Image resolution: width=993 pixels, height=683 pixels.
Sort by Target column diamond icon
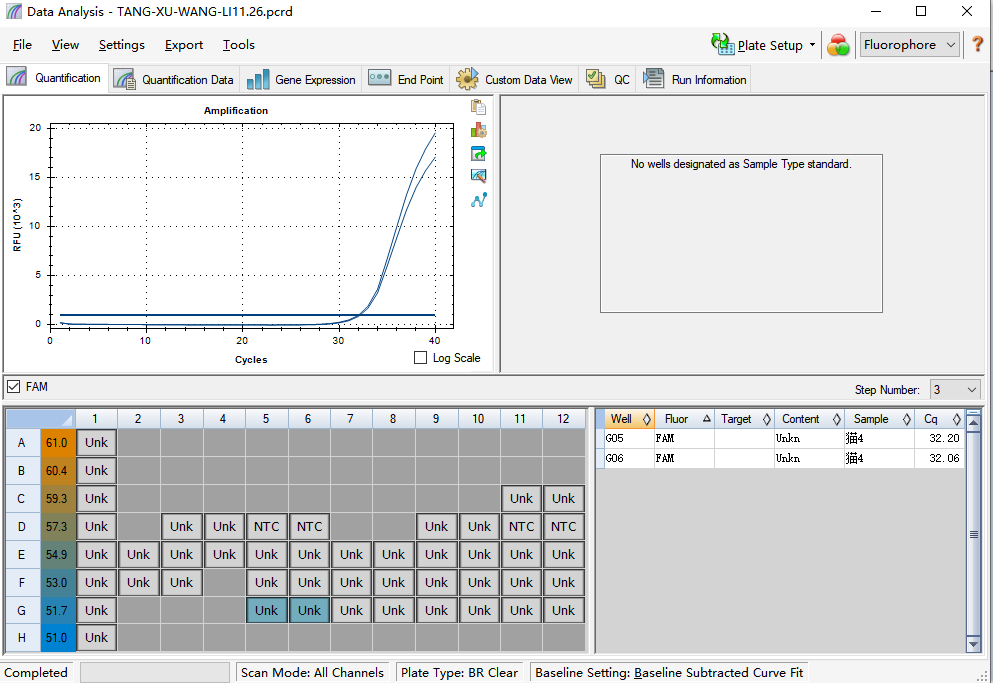(766, 419)
